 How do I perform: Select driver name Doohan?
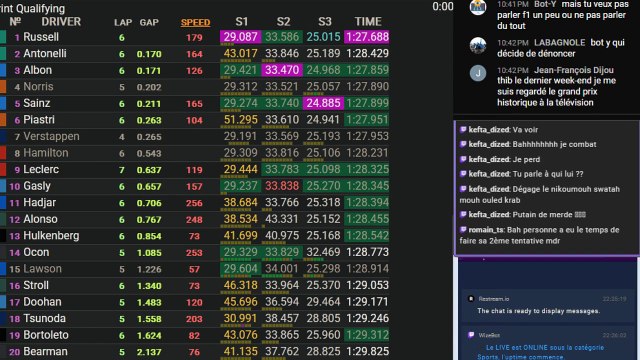[42, 302]
